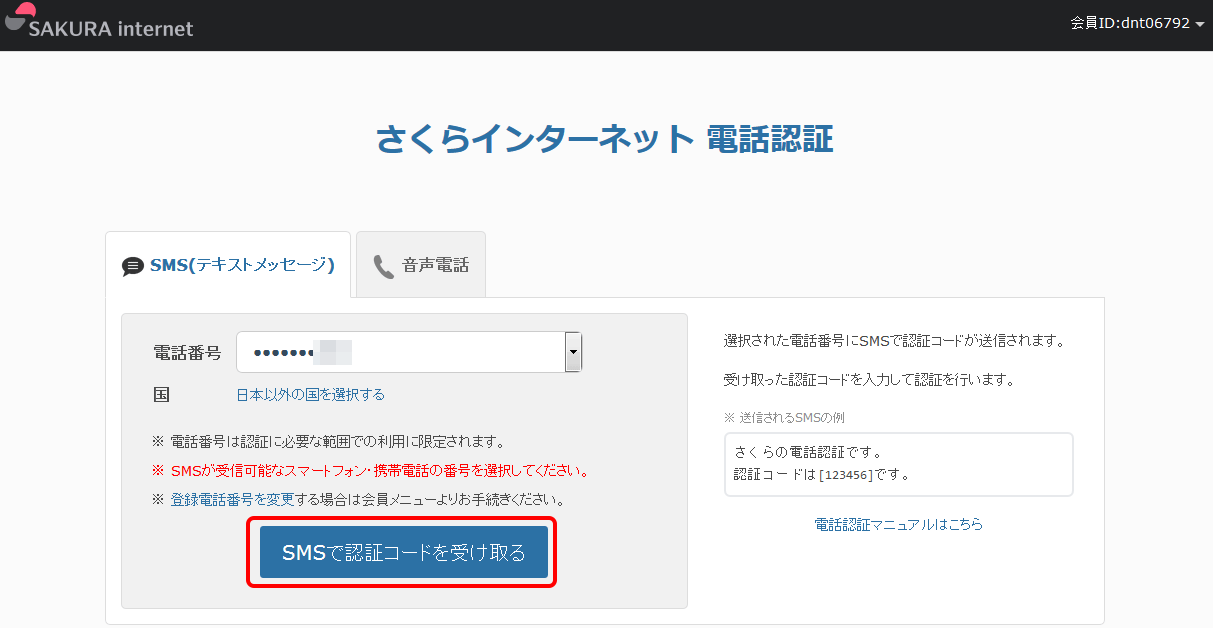Click the masked phone number field
Image resolution: width=1213 pixels, height=628 pixels.
(400, 352)
